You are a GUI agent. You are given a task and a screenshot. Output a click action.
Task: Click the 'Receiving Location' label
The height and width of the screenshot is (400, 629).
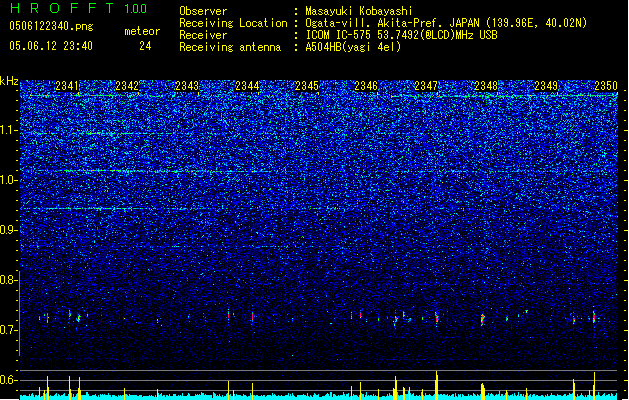tap(233, 23)
